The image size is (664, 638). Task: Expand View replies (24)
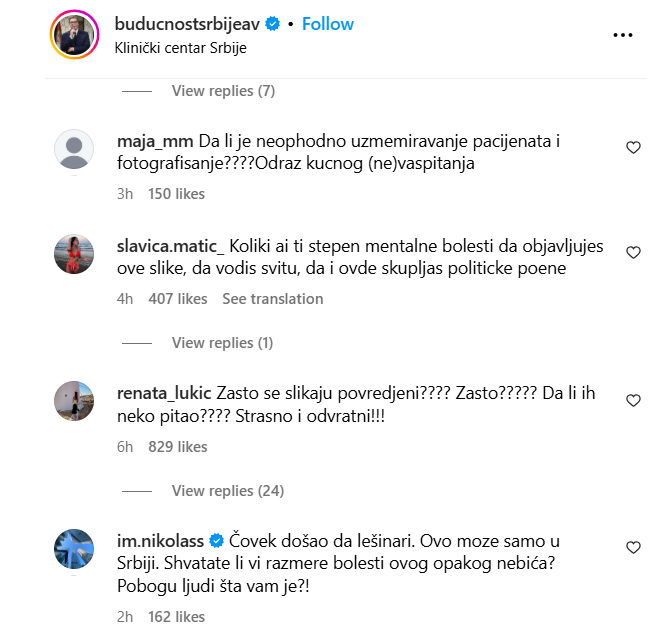point(227,491)
